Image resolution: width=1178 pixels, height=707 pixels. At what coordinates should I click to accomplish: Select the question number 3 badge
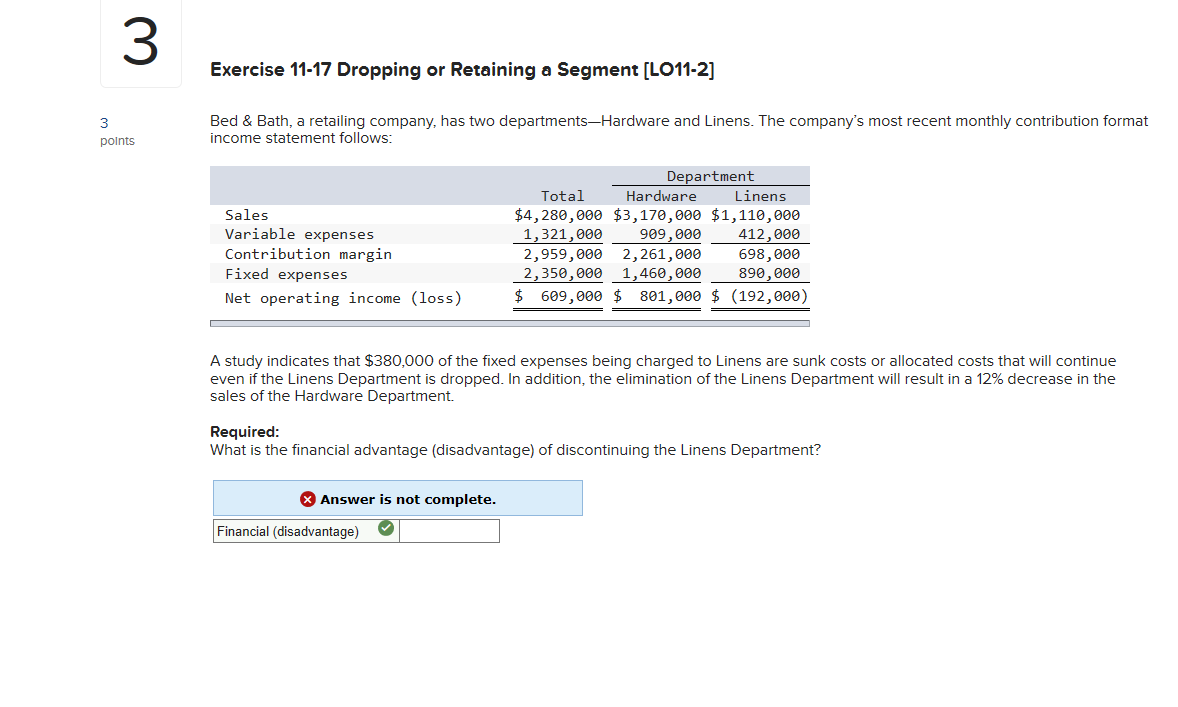tap(140, 42)
